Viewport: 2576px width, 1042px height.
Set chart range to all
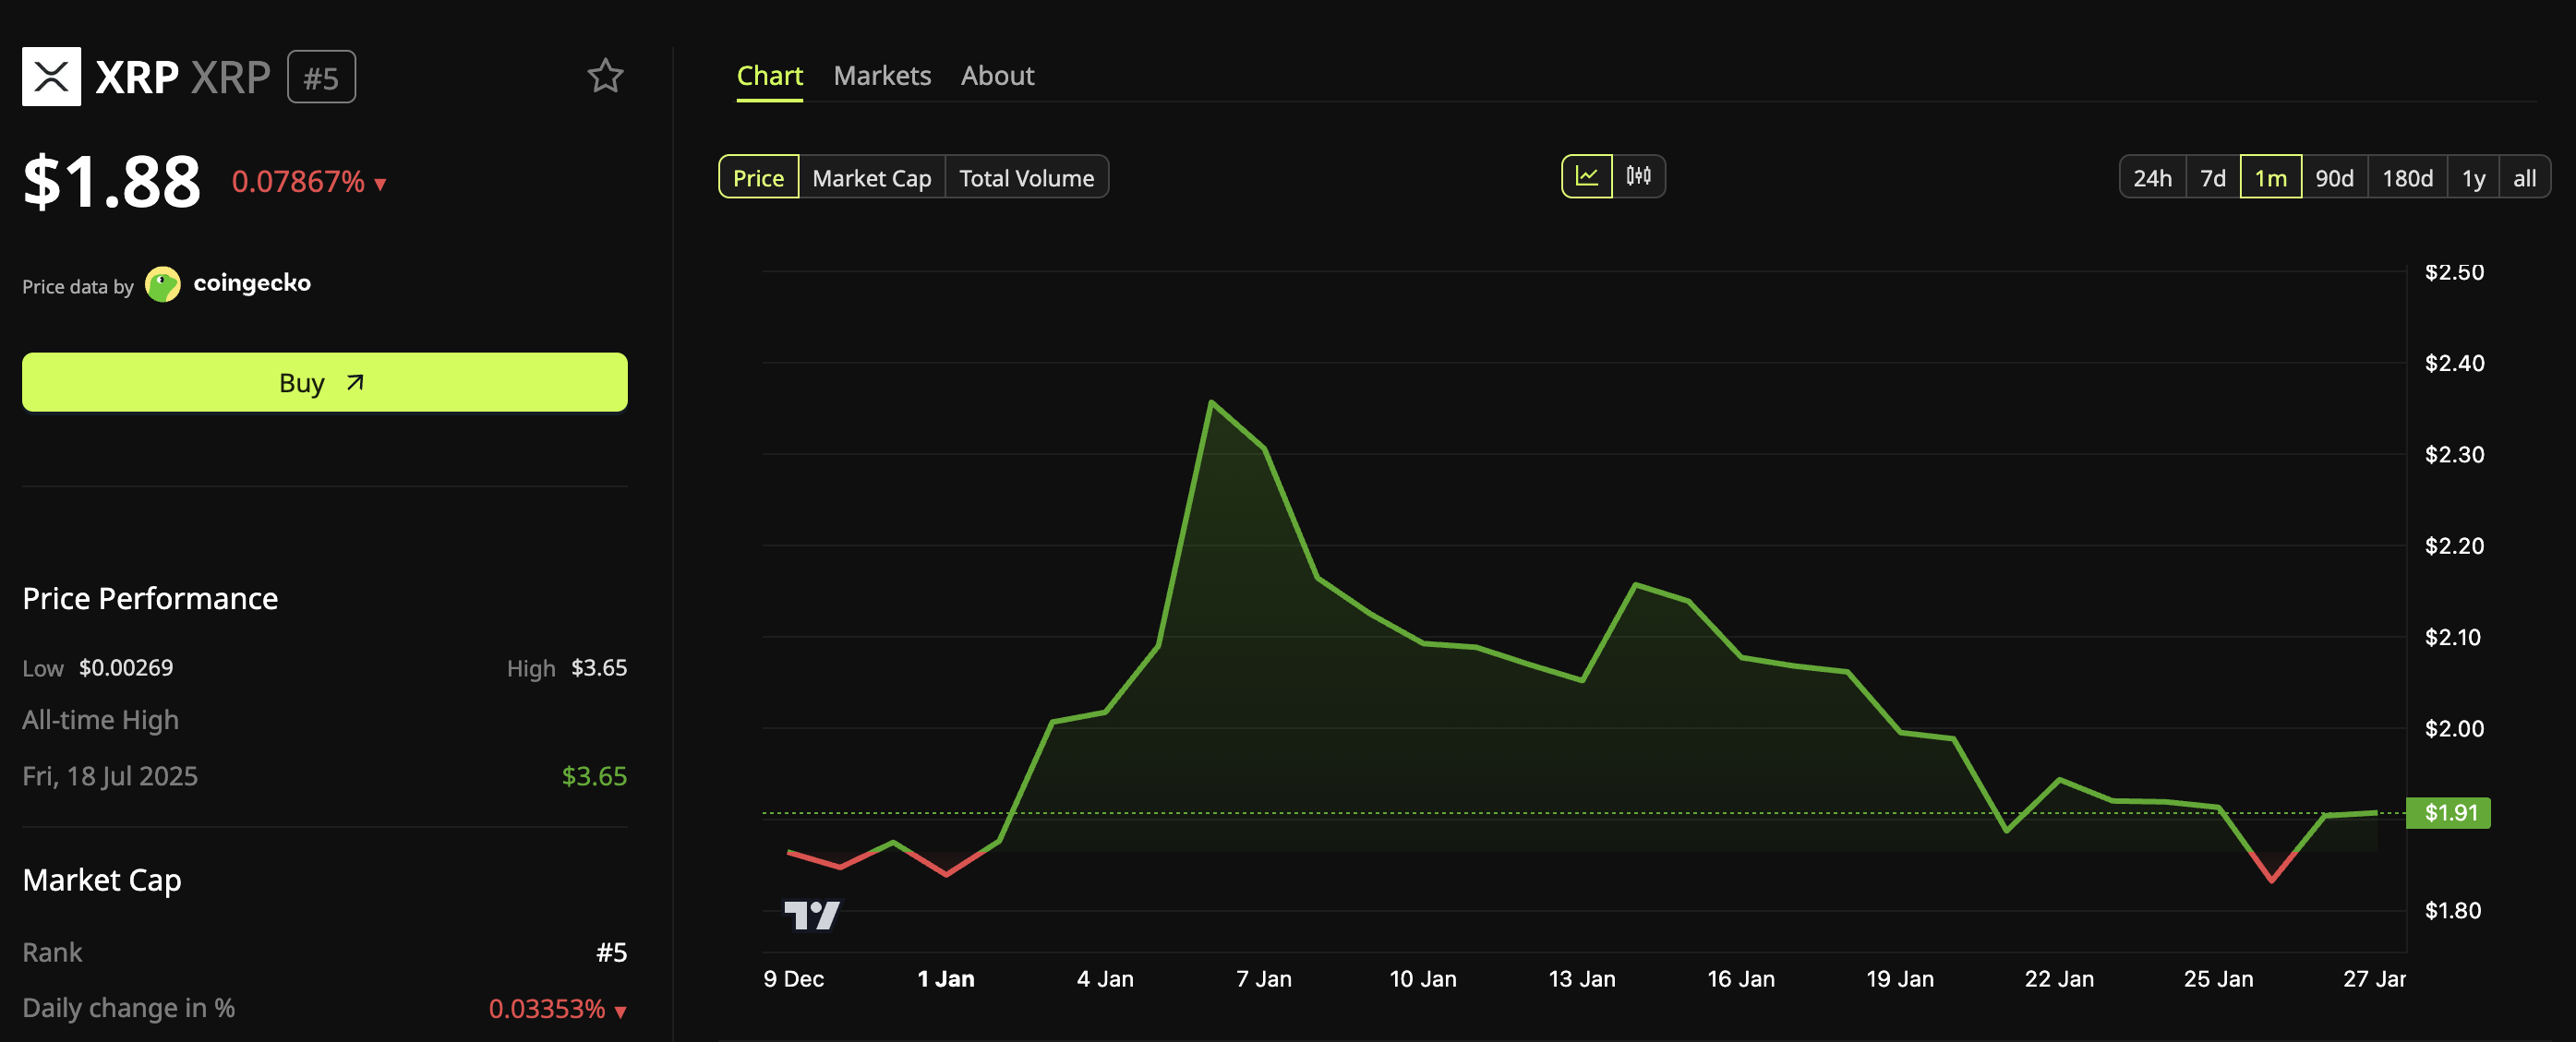2524,178
